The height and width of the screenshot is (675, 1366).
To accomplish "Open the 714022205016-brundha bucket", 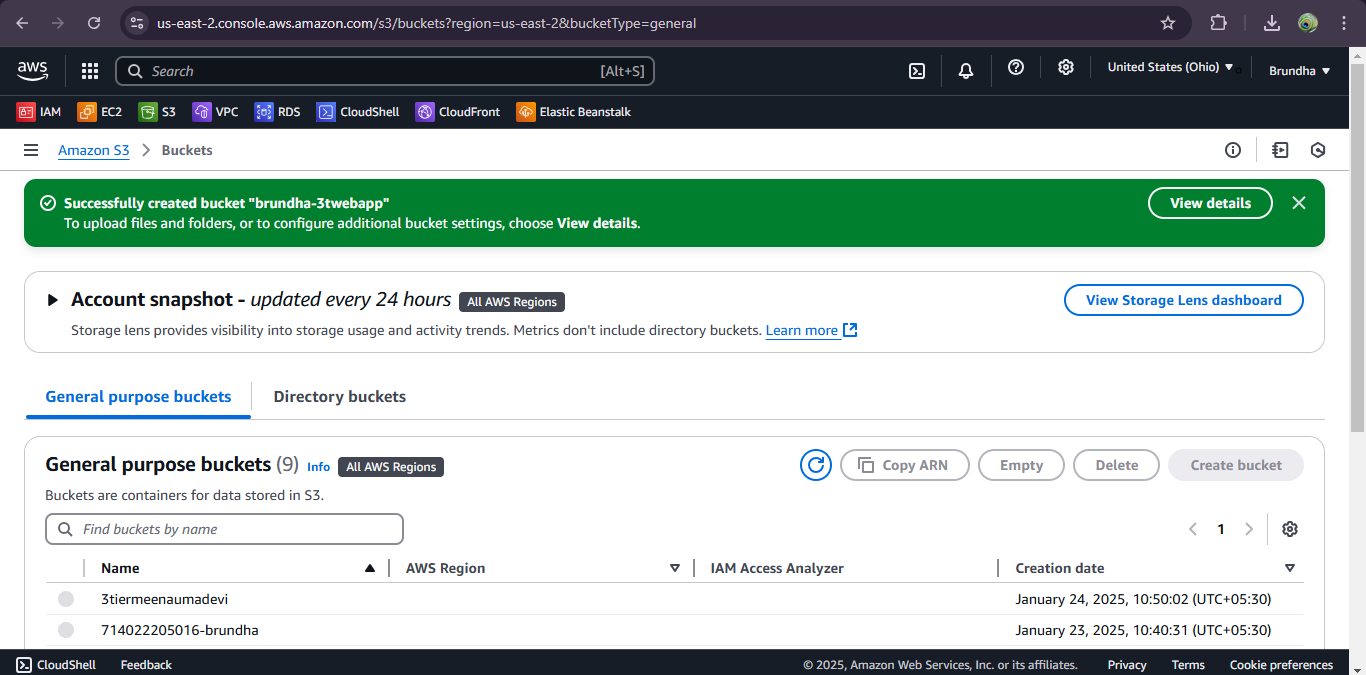I will [x=180, y=630].
